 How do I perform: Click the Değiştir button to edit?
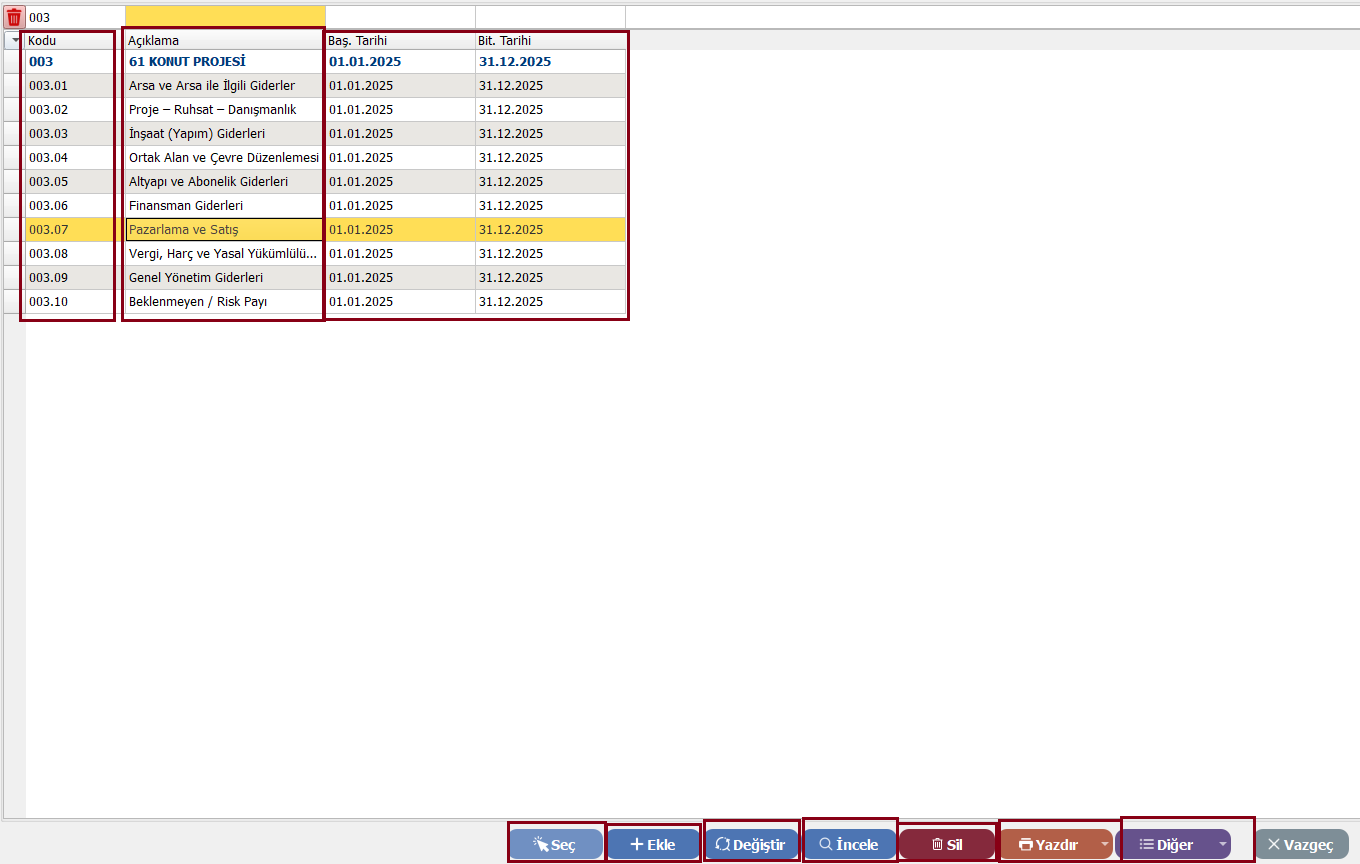pos(751,844)
